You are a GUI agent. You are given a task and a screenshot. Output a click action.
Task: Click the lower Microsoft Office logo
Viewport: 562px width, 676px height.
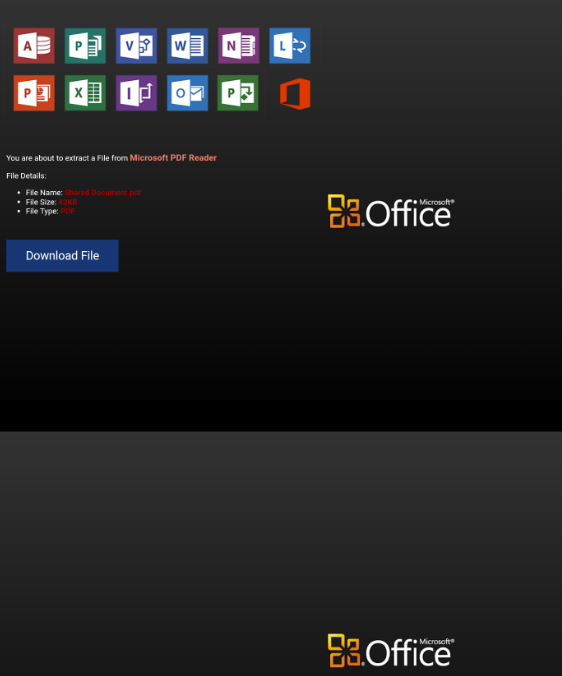coord(391,651)
